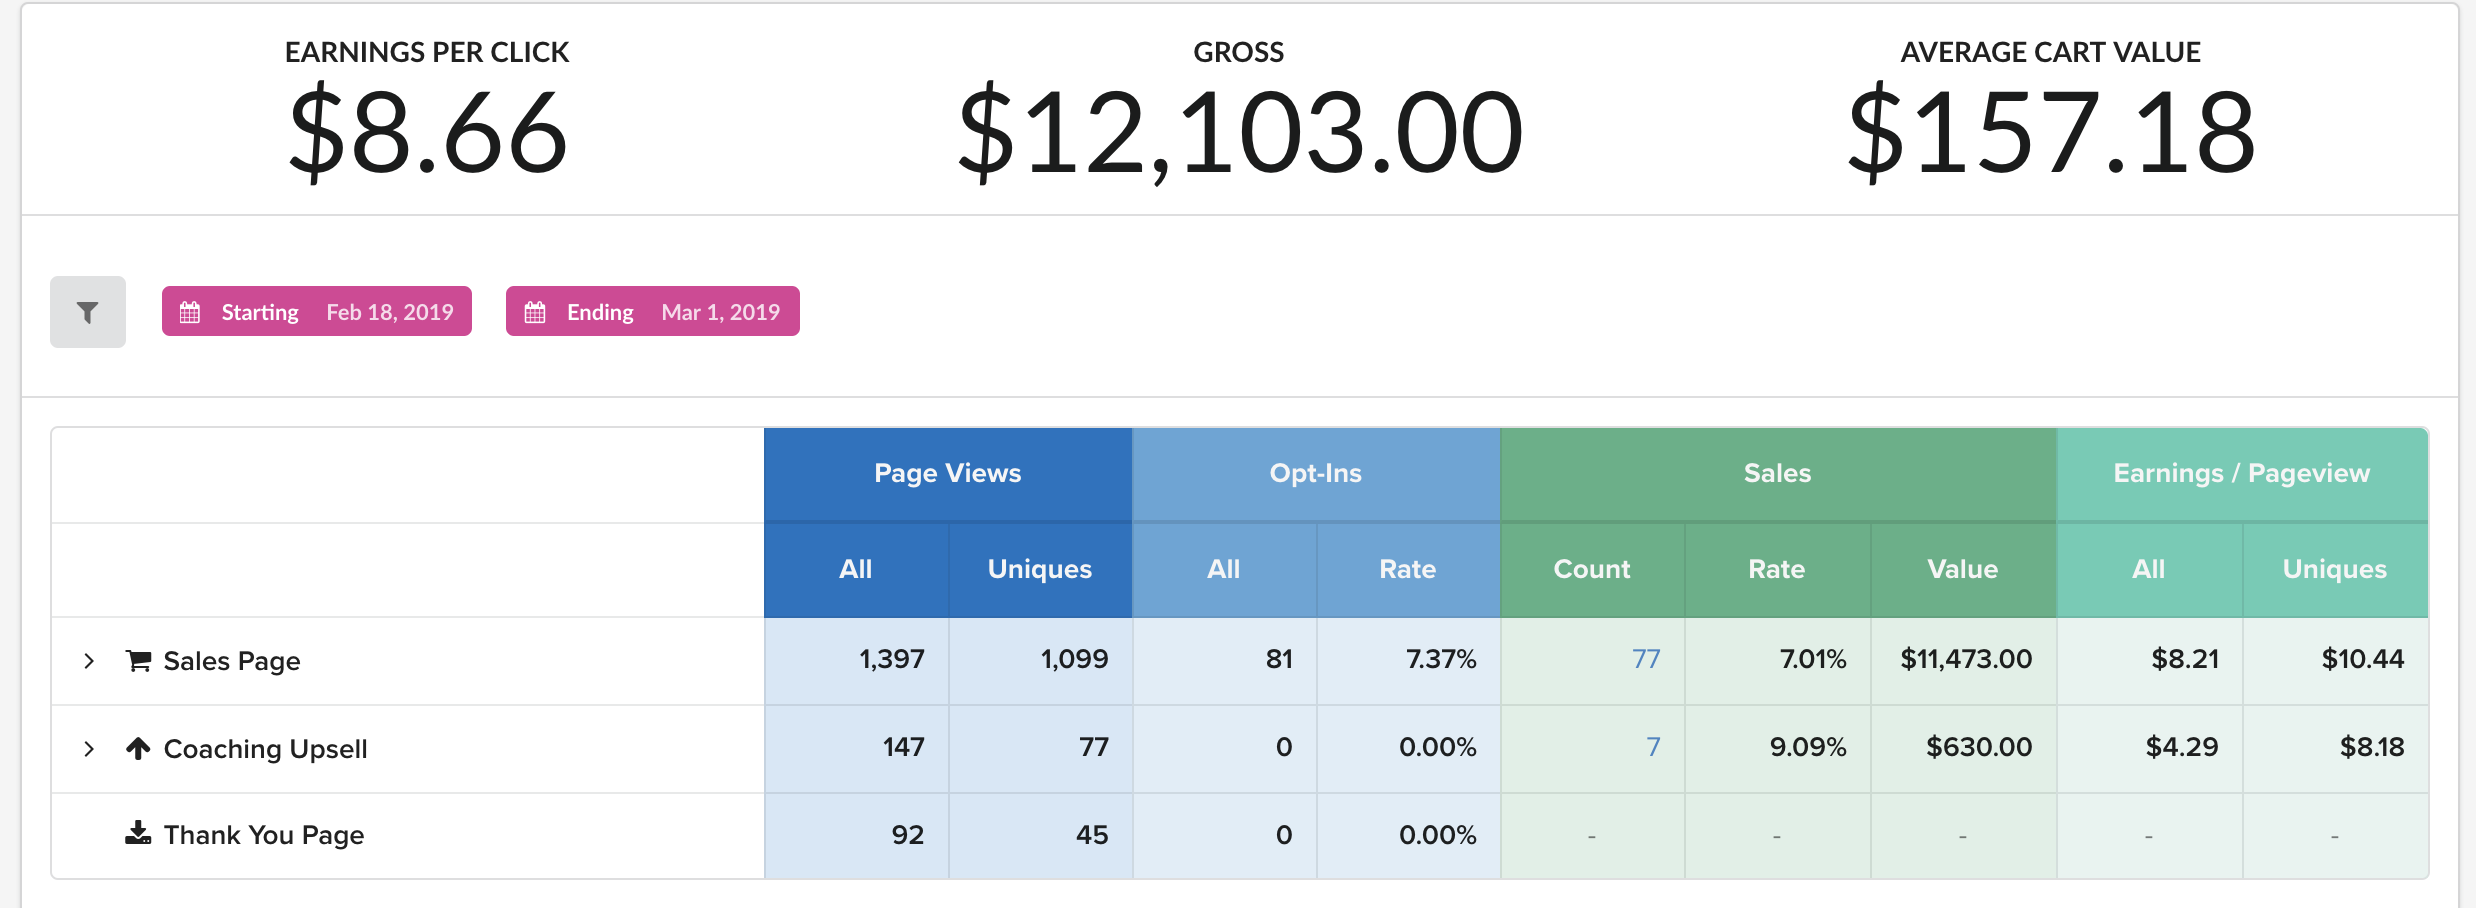Click the $4.29 earnings cell
2476x908 pixels.
(x=2149, y=748)
